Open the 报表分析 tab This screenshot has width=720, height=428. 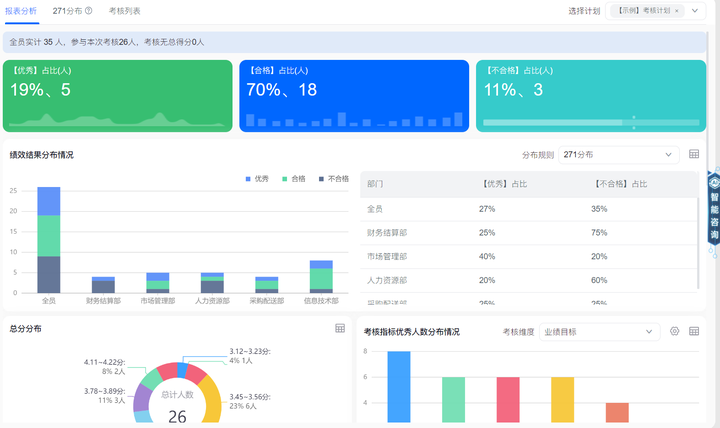[x=21, y=11]
